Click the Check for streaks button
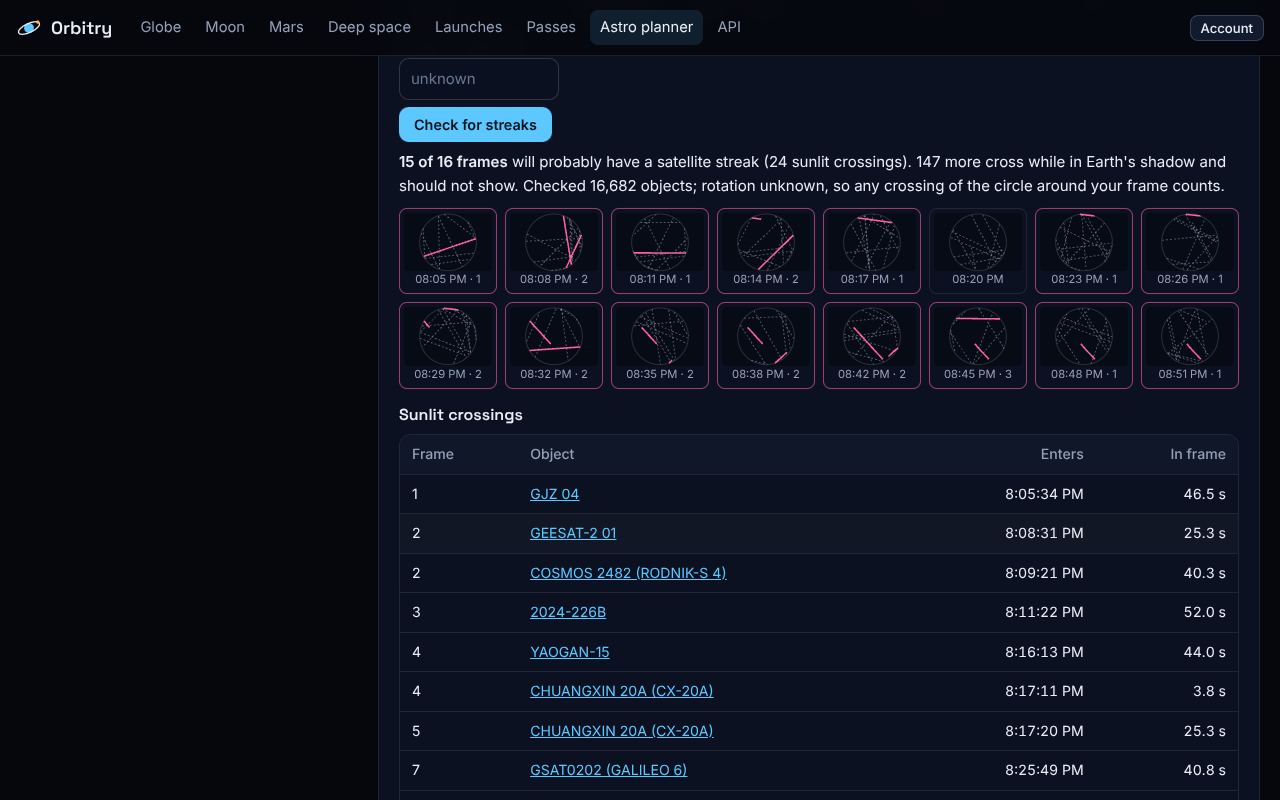 [475, 125]
